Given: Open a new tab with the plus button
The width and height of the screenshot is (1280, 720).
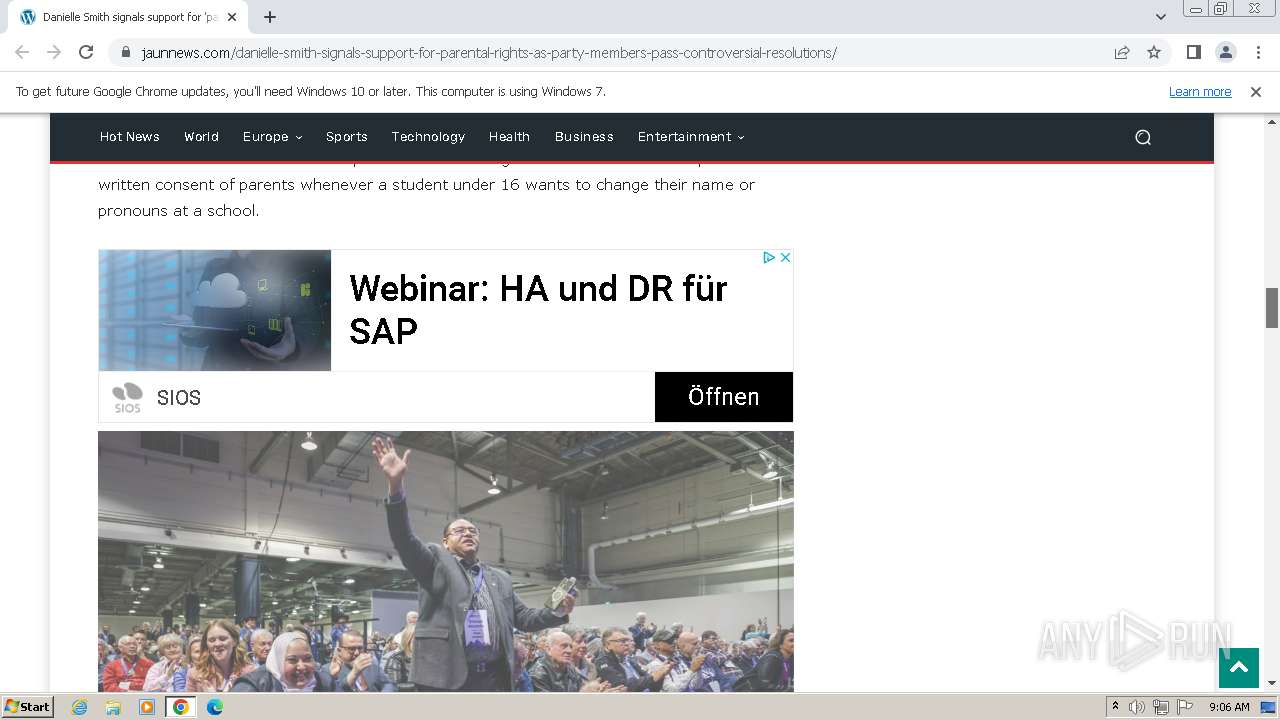Looking at the screenshot, I should [x=270, y=17].
